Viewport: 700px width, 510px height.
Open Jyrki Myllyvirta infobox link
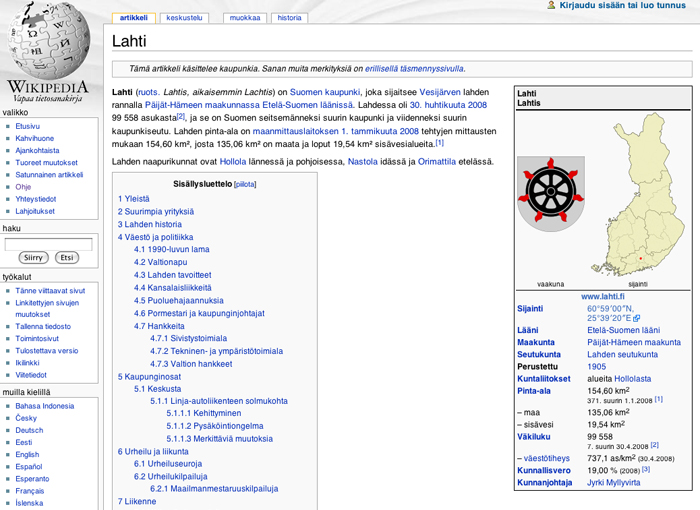point(613,483)
